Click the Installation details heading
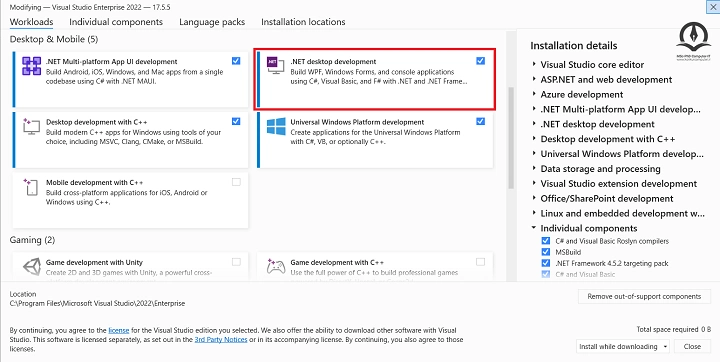 point(574,45)
